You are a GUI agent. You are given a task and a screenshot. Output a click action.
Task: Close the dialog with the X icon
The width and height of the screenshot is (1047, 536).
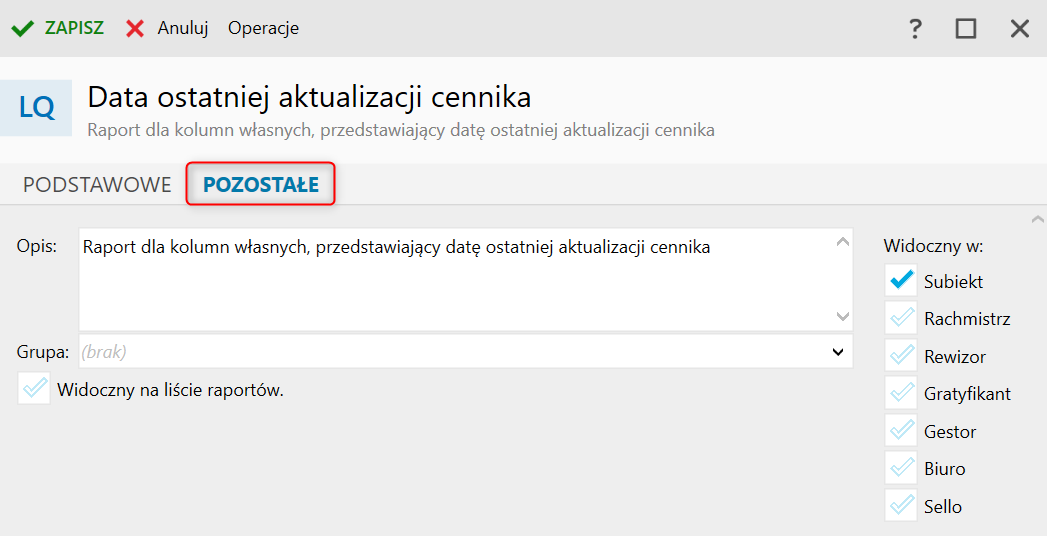coord(1019,29)
